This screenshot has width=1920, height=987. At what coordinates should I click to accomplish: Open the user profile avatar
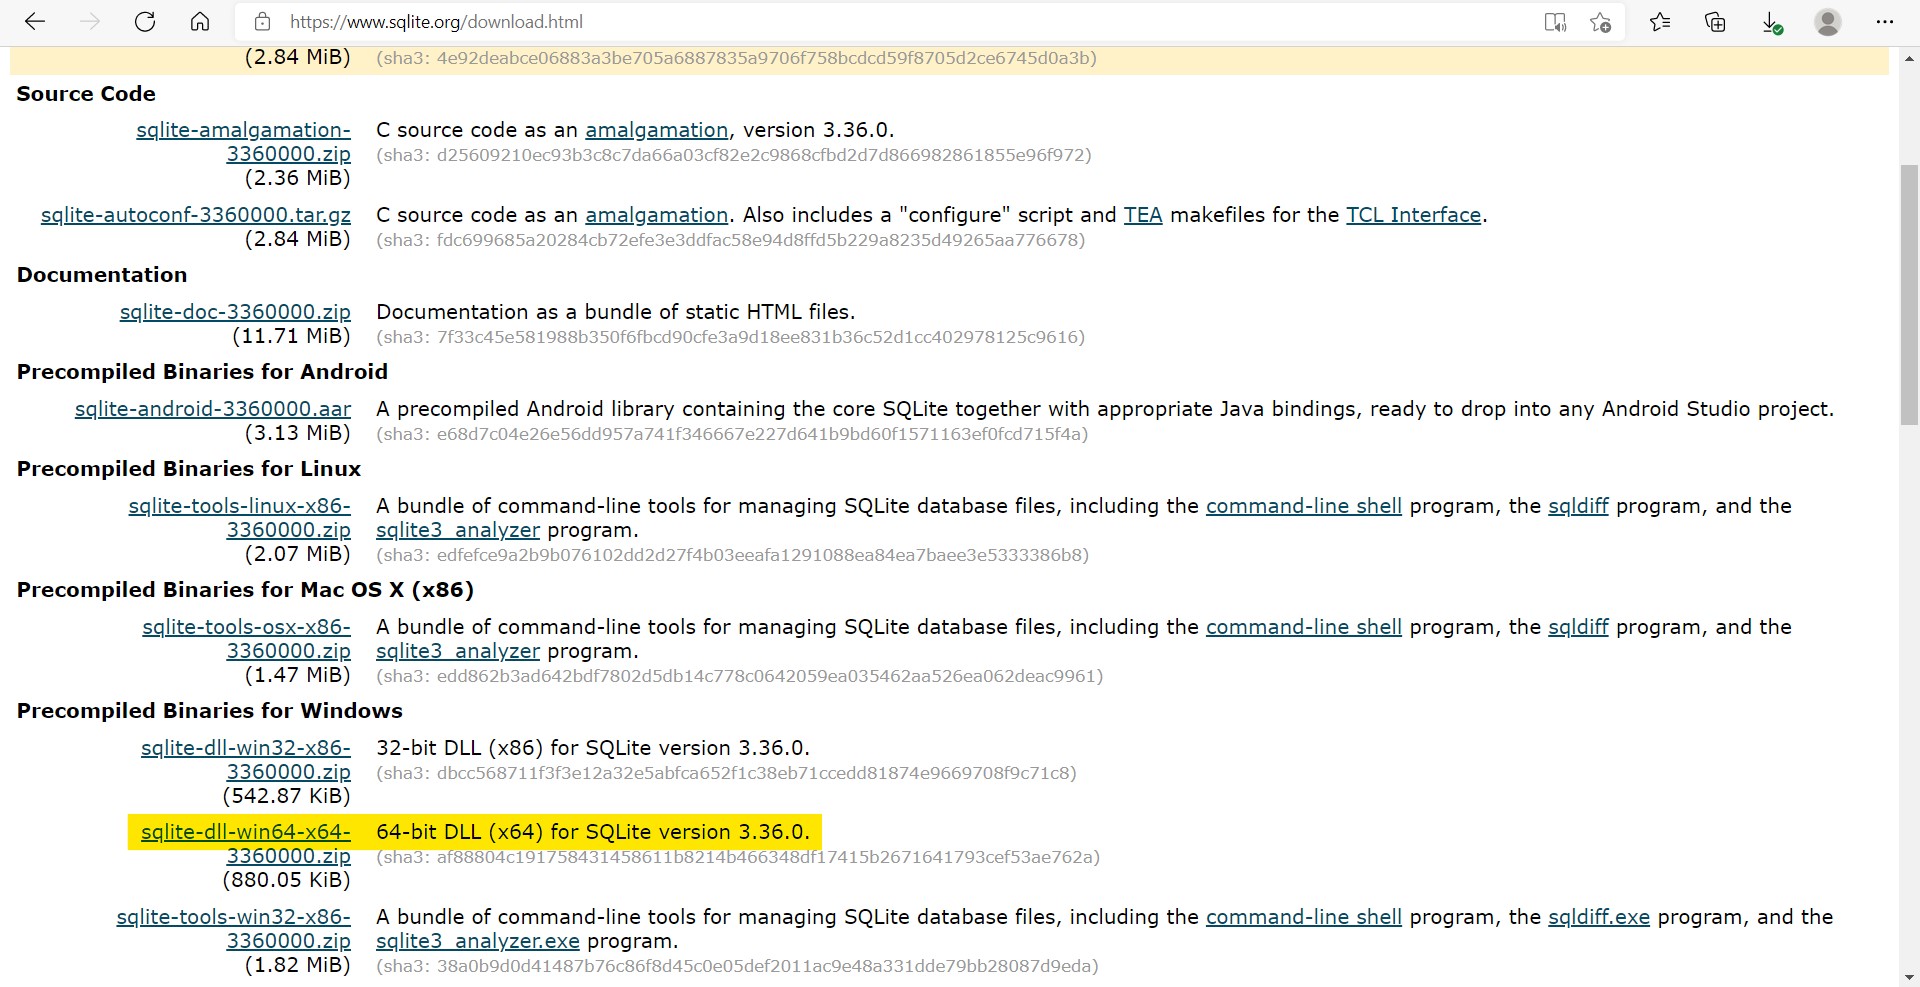click(1828, 22)
